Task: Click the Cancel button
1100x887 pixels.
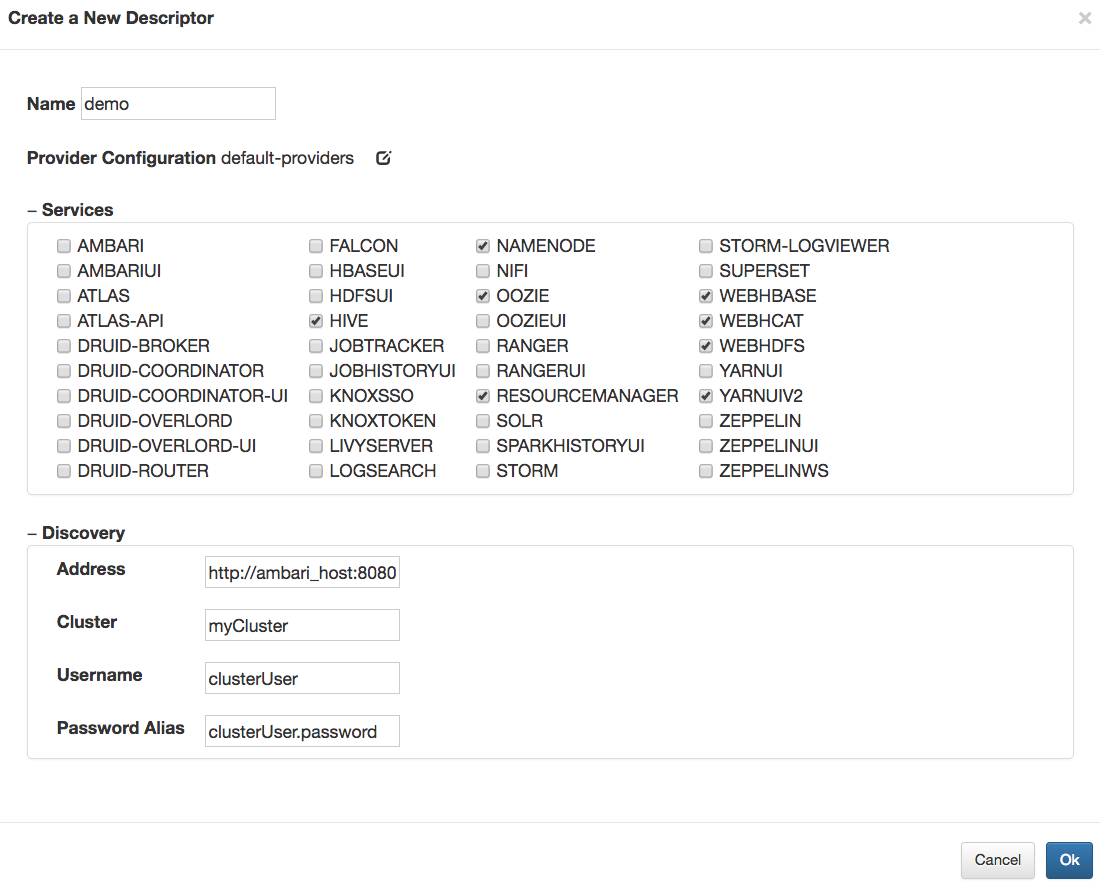Action: [997, 860]
